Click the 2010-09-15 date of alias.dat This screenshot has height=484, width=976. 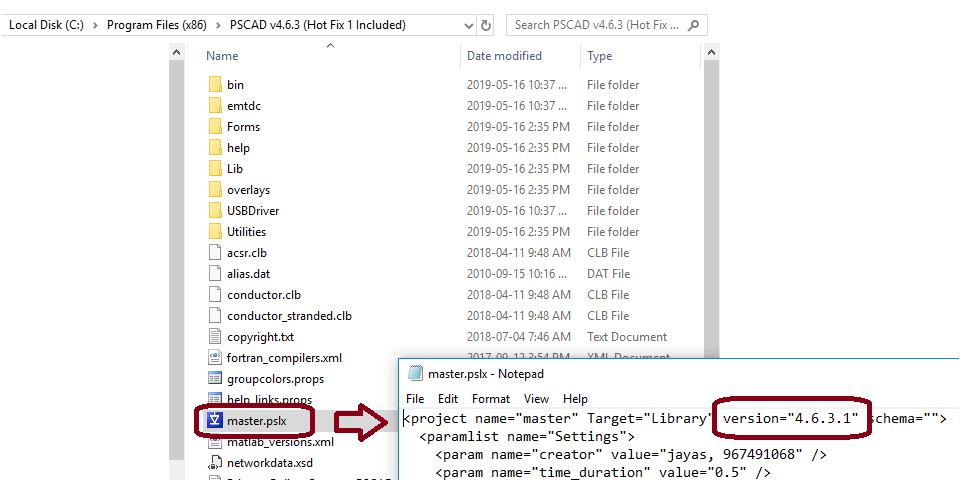point(517,274)
